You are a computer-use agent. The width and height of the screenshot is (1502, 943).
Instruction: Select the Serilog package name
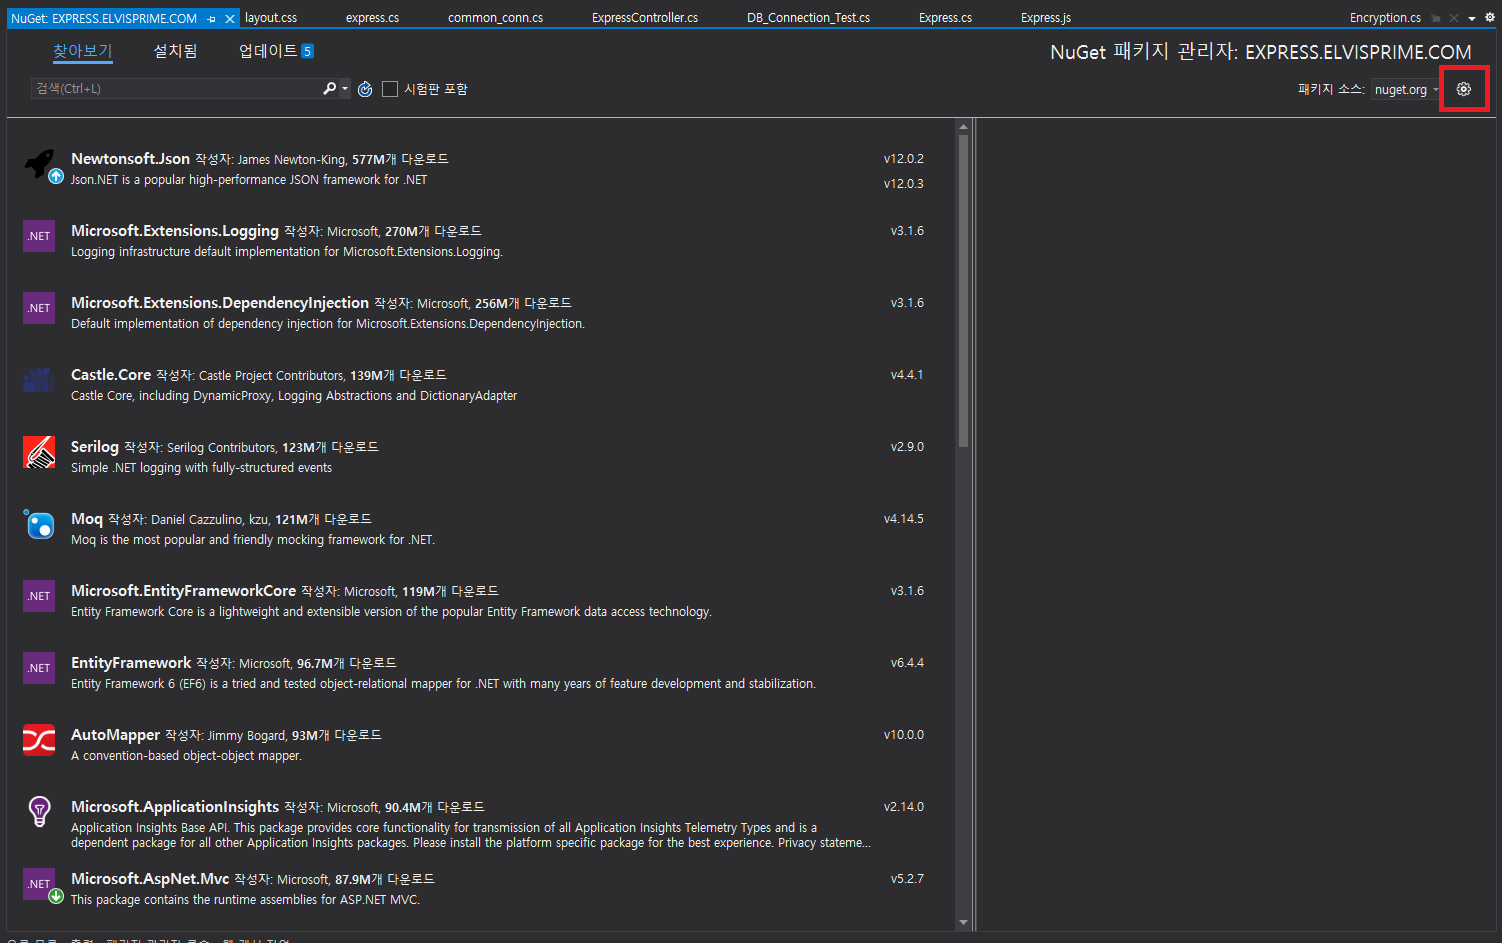(x=95, y=447)
